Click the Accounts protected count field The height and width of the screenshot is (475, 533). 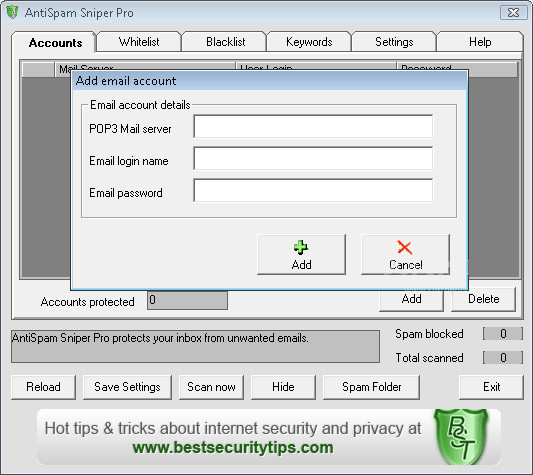187,300
